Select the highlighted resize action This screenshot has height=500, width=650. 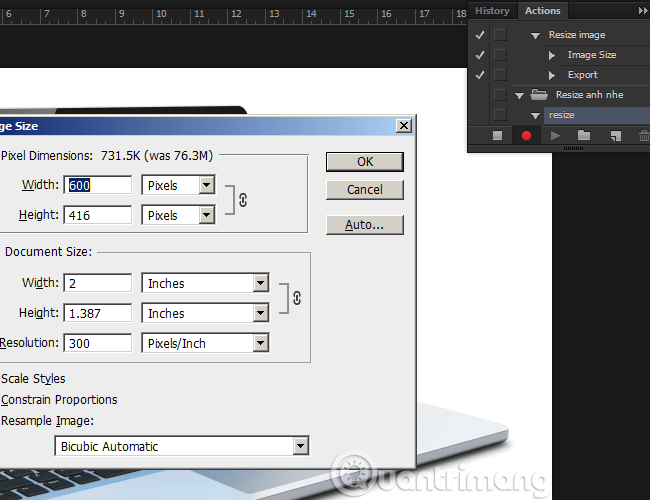[597, 115]
